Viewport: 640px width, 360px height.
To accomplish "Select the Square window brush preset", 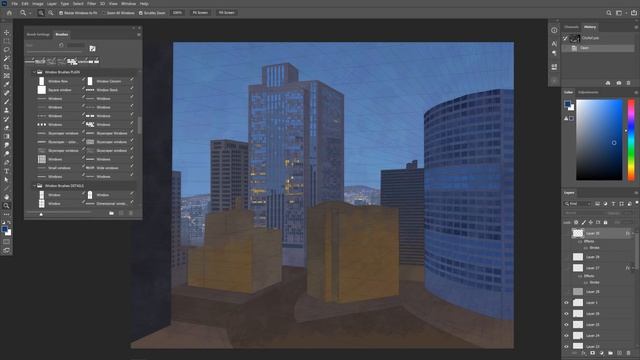I will point(60,90).
